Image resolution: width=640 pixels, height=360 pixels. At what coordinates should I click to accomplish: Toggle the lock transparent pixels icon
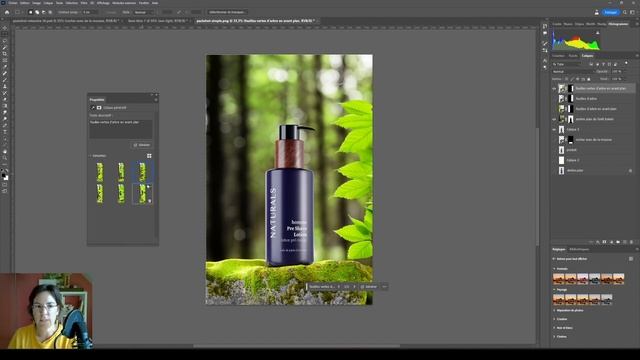tap(567, 79)
